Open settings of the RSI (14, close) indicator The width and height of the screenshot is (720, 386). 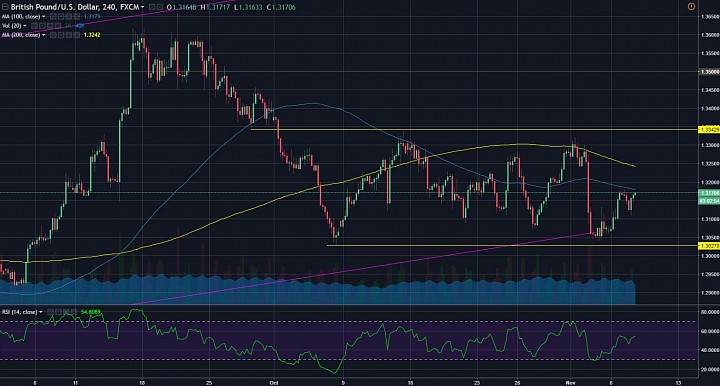[58, 312]
